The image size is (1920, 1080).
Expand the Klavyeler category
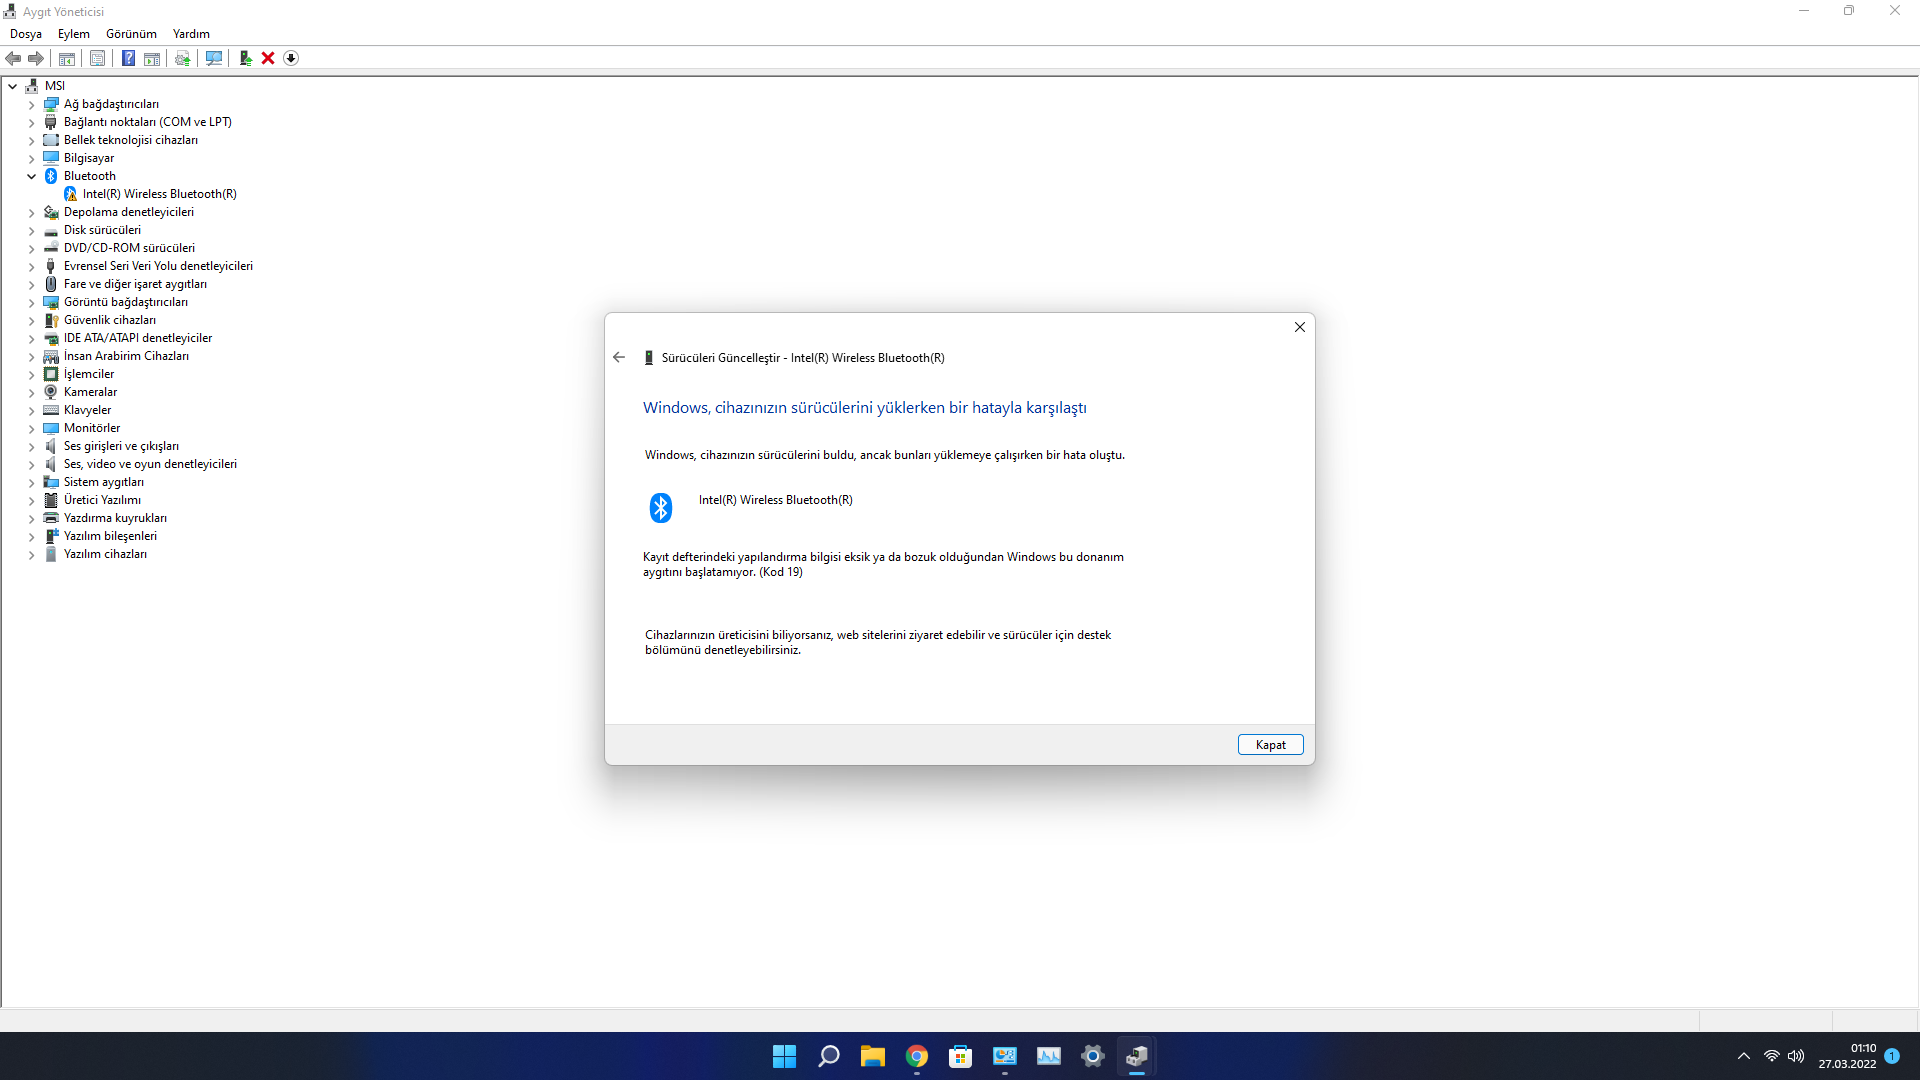click(31, 410)
